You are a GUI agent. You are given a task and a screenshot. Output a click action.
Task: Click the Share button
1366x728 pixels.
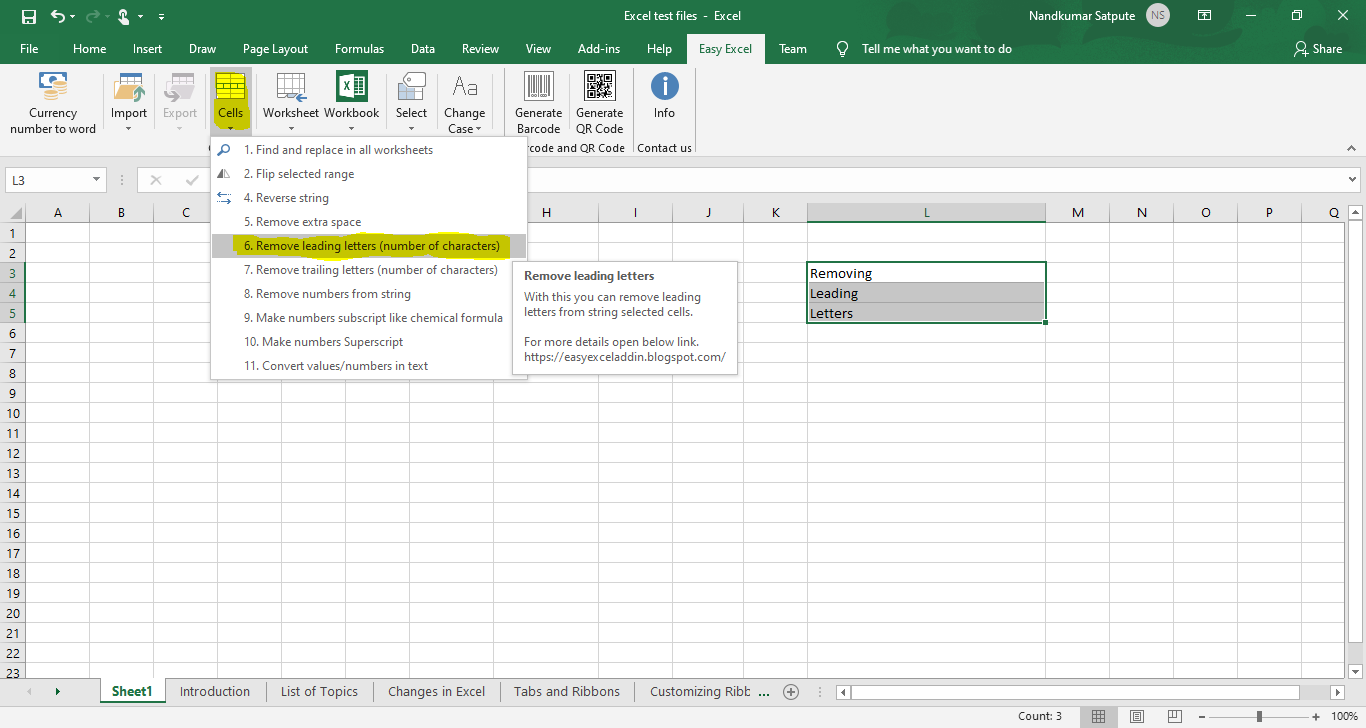coord(1318,48)
